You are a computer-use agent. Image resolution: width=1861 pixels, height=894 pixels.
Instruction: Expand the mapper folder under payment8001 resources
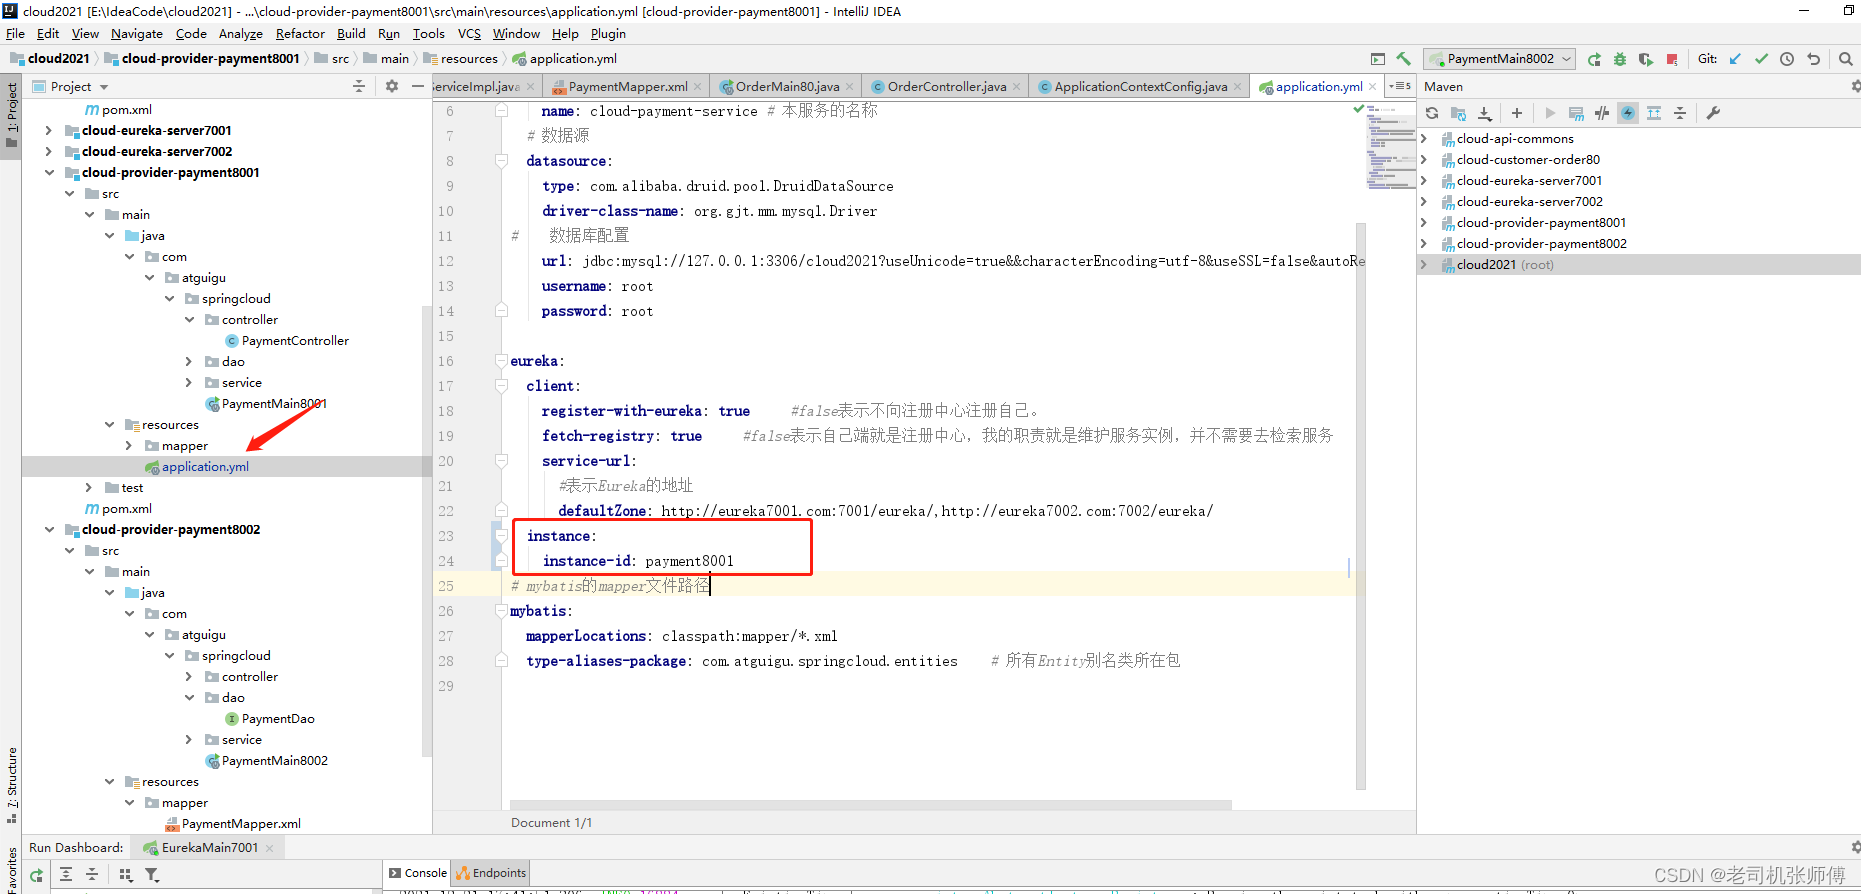(128, 445)
